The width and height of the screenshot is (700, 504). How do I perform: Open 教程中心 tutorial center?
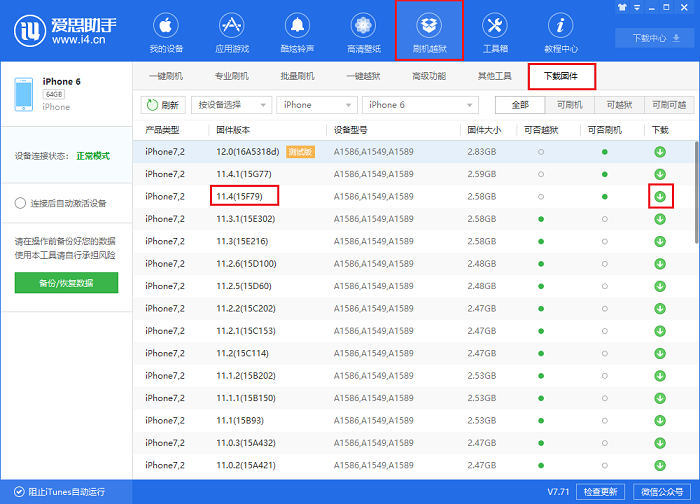561,33
